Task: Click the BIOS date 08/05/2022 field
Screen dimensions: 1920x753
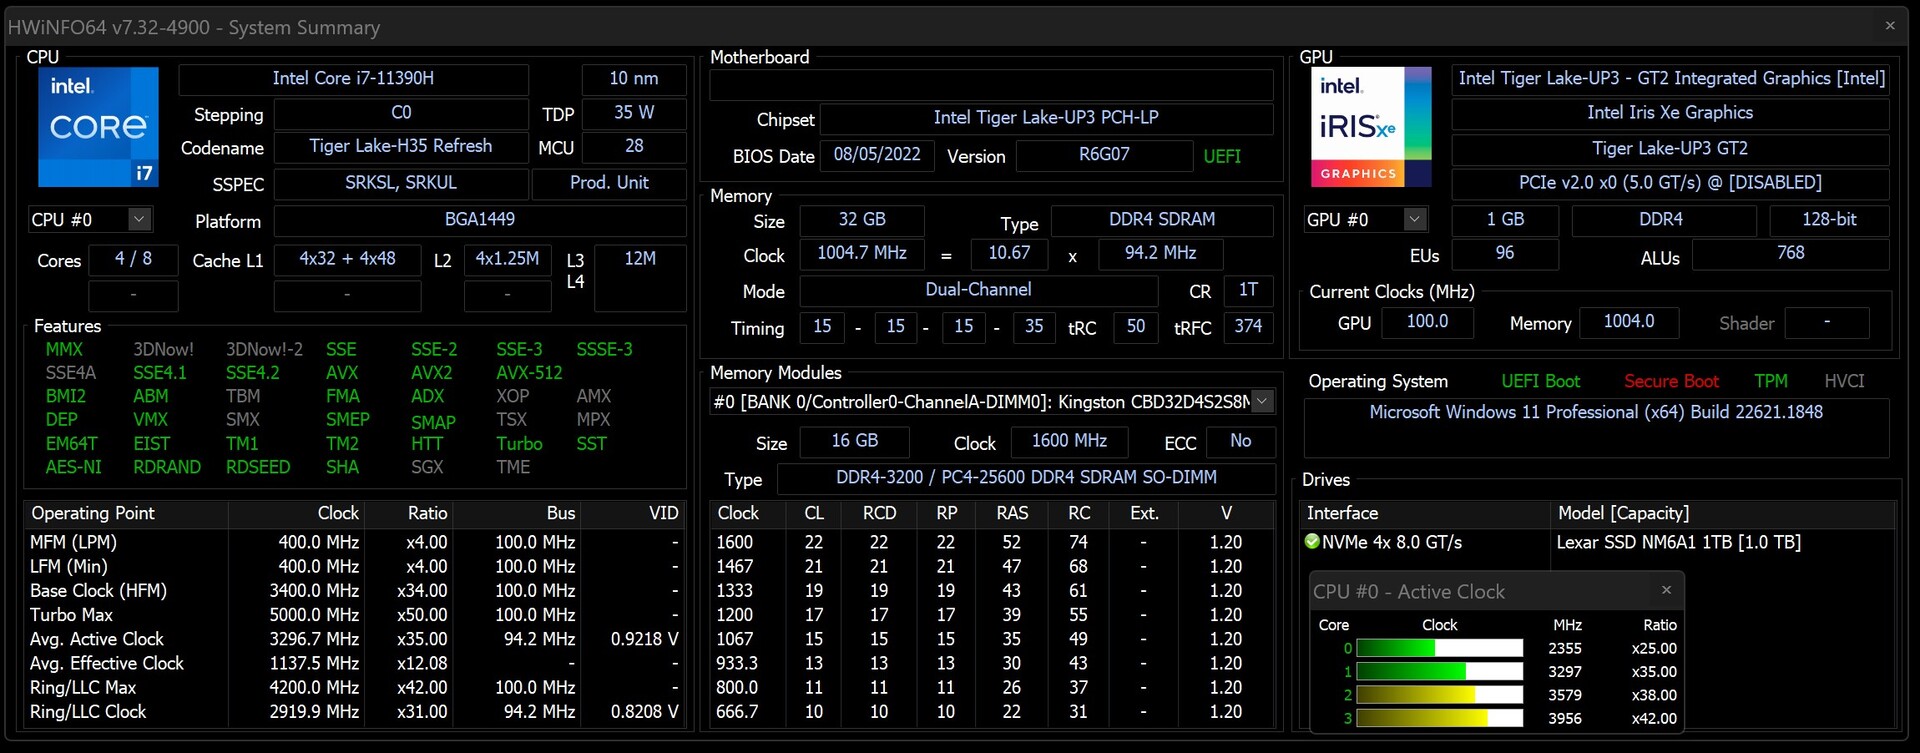Action: coord(877,155)
